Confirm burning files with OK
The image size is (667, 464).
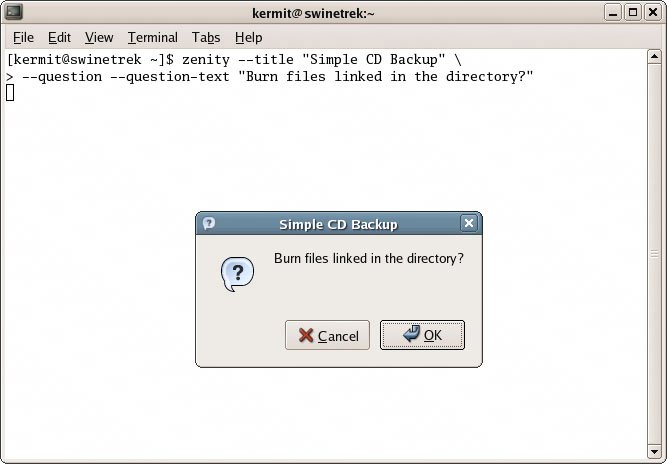[422, 335]
